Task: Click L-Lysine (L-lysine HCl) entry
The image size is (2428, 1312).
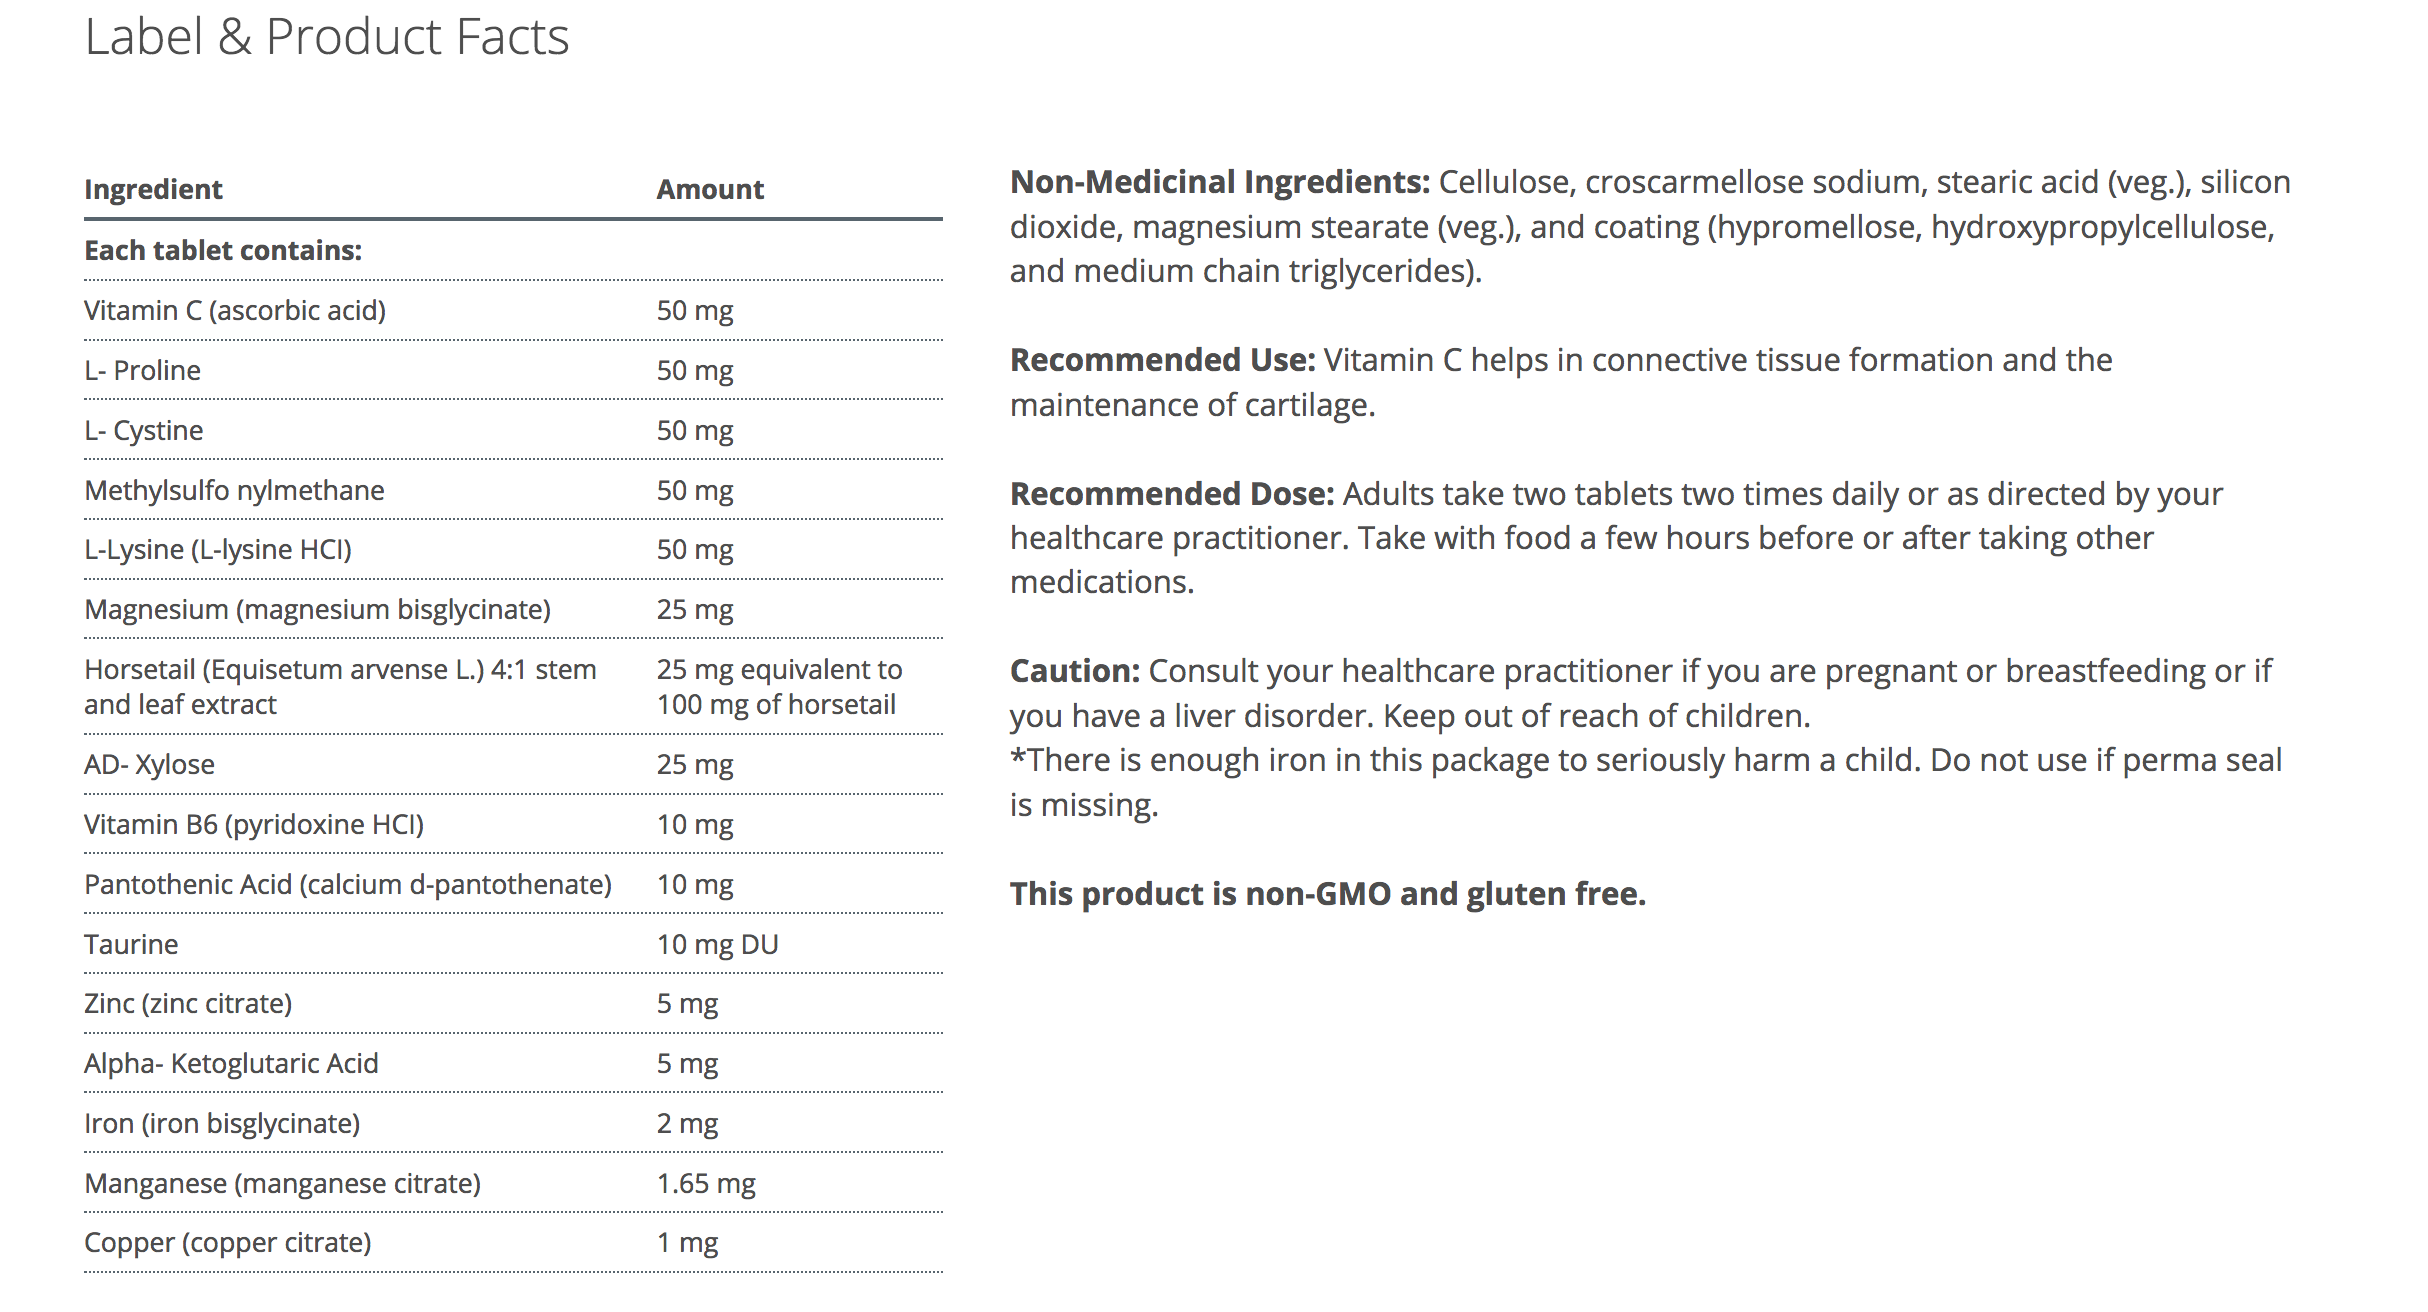Action: (x=218, y=550)
